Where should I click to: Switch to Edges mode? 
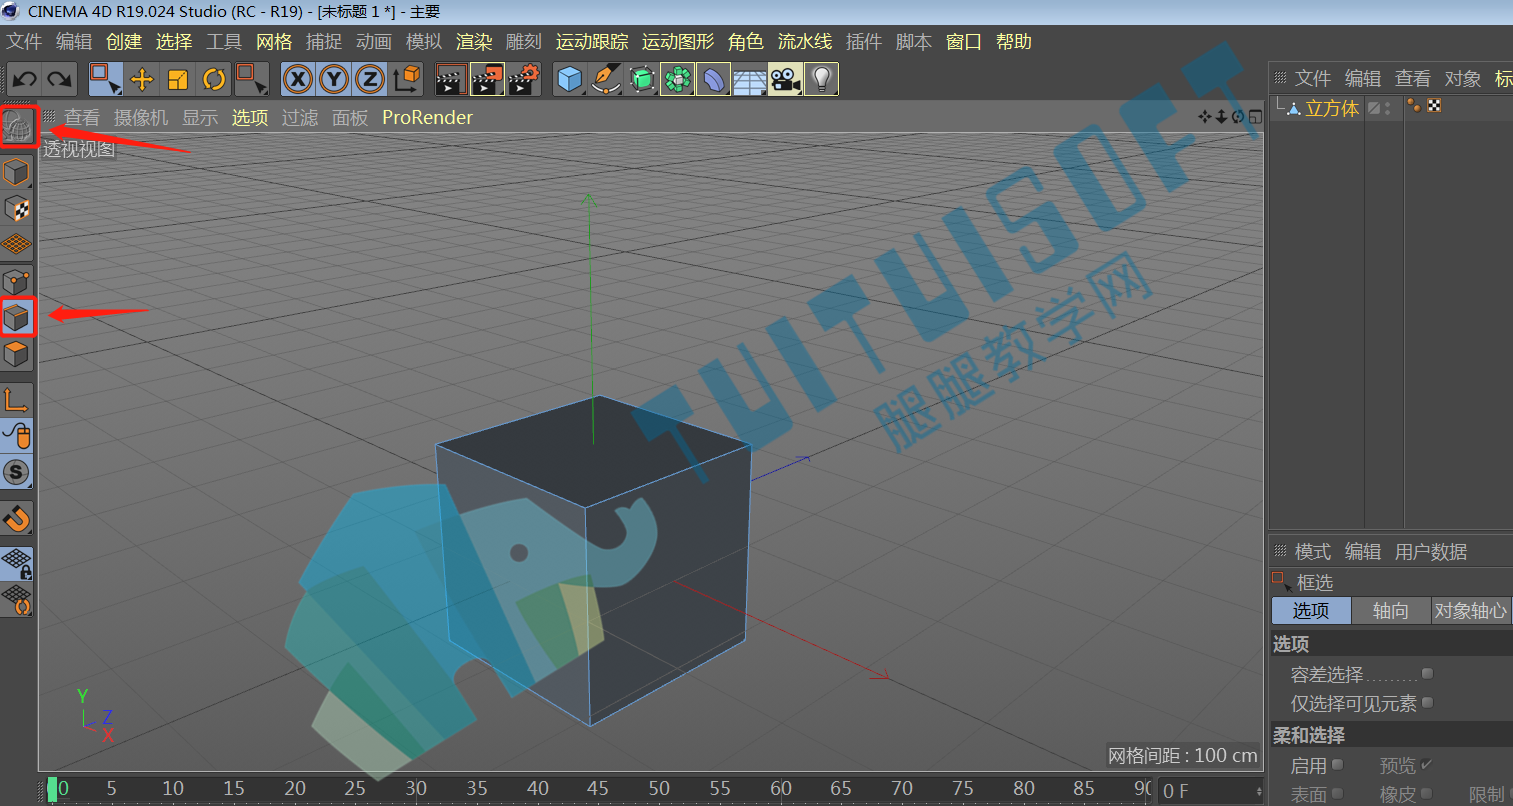click(17, 318)
